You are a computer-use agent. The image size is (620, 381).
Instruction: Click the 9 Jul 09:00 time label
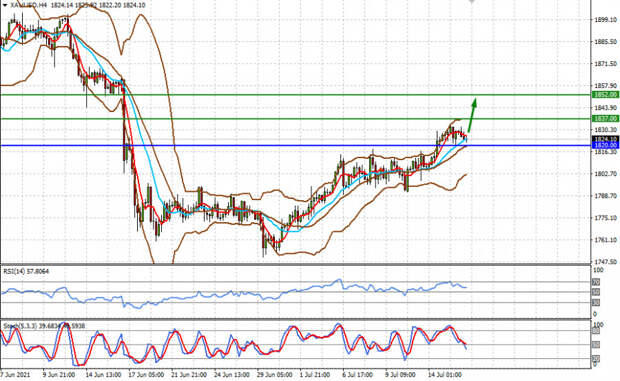[400, 375]
